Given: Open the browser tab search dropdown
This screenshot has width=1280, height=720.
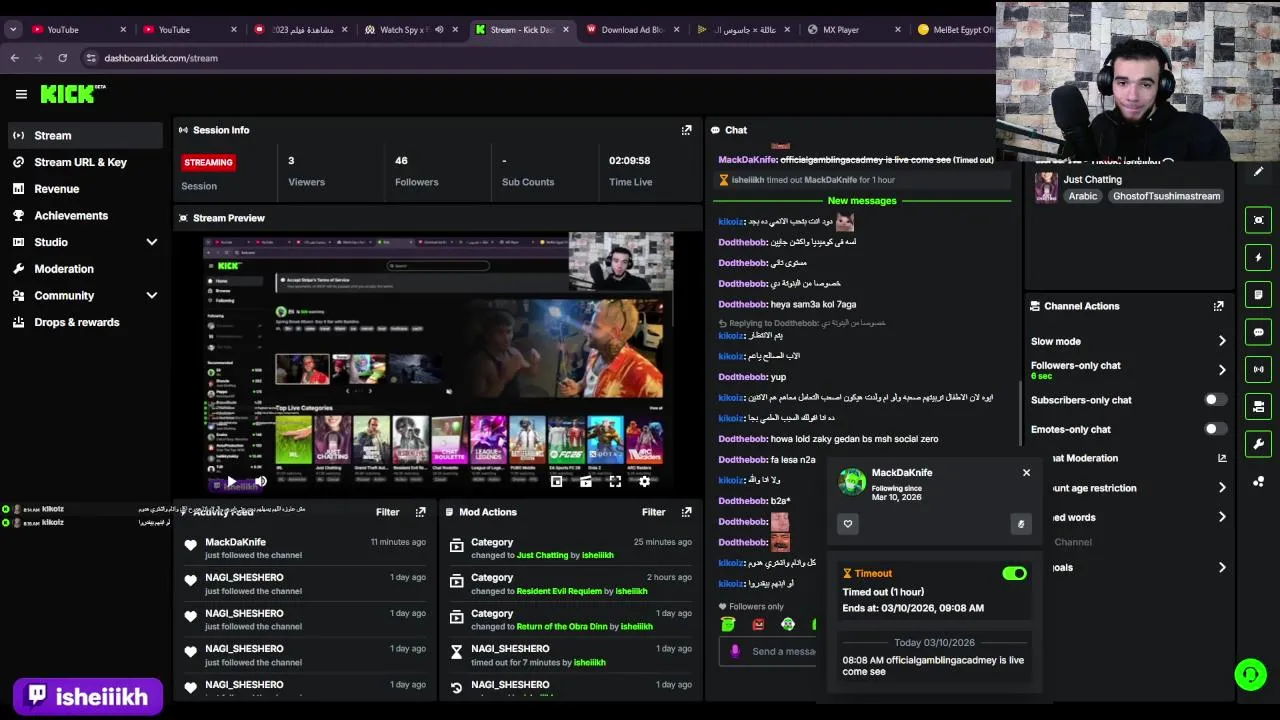Looking at the screenshot, I should point(13,30).
